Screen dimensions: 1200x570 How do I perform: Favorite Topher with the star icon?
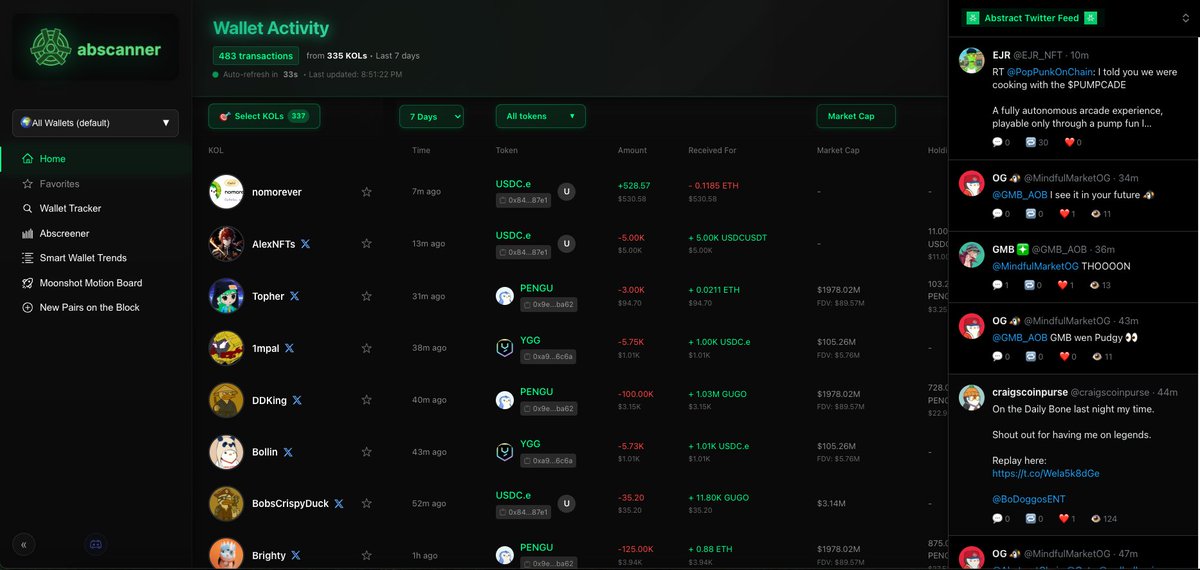tap(366, 296)
